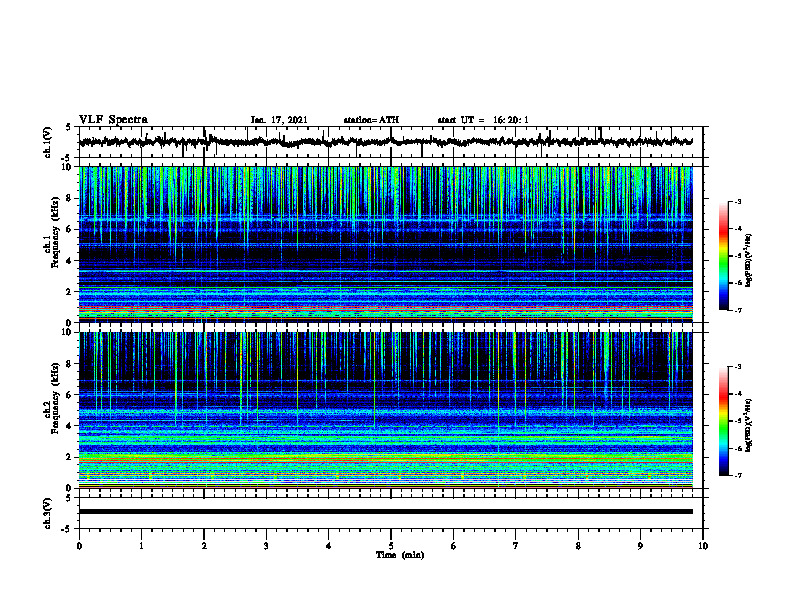The width and height of the screenshot is (792, 612).
Task: Click the ch.2 color scale log(PSD) unit label
Action: pyautogui.click(x=749, y=425)
